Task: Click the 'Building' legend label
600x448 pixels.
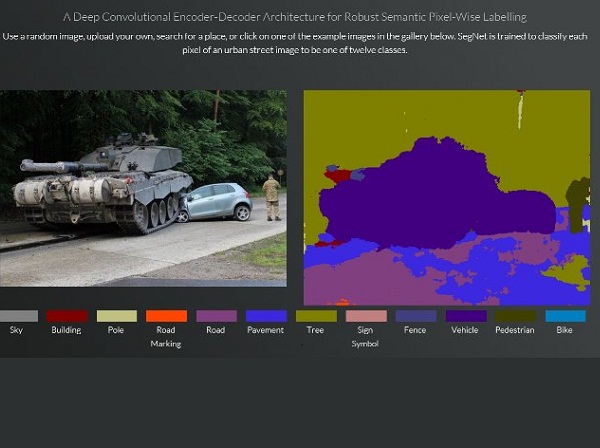Action: [66, 330]
